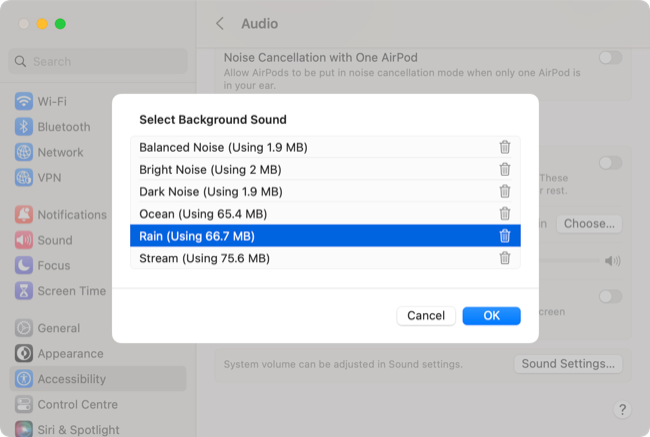Click trash icon beside Rain
650x437 pixels.
pyautogui.click(x=505, y=236)
